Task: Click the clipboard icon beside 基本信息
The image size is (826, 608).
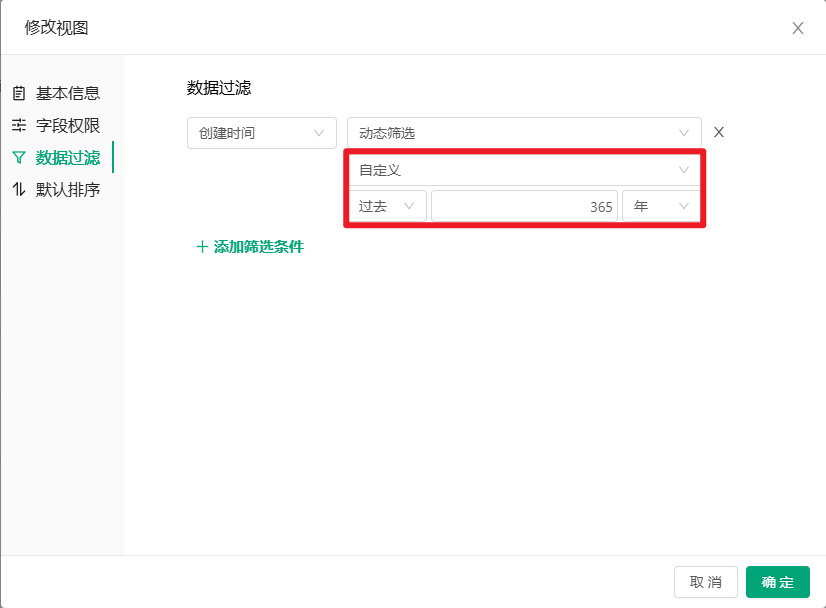Action: click(19, 94)
